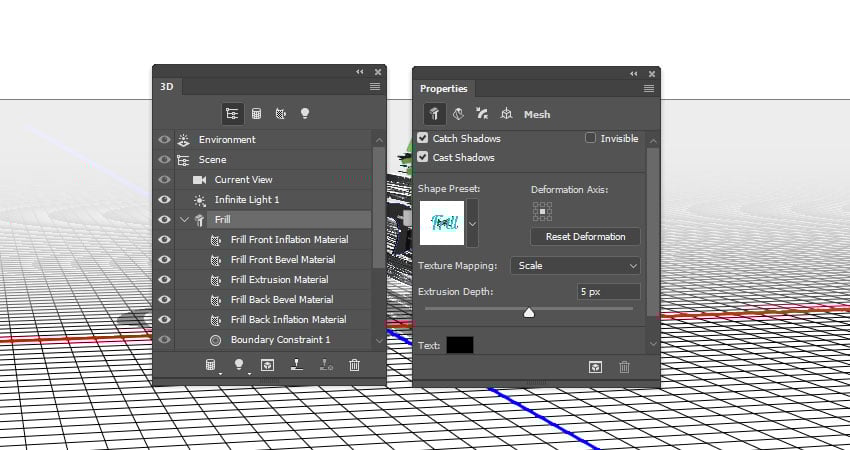
Task: Click Deformation Axis grid control
Action: (542, 211)
